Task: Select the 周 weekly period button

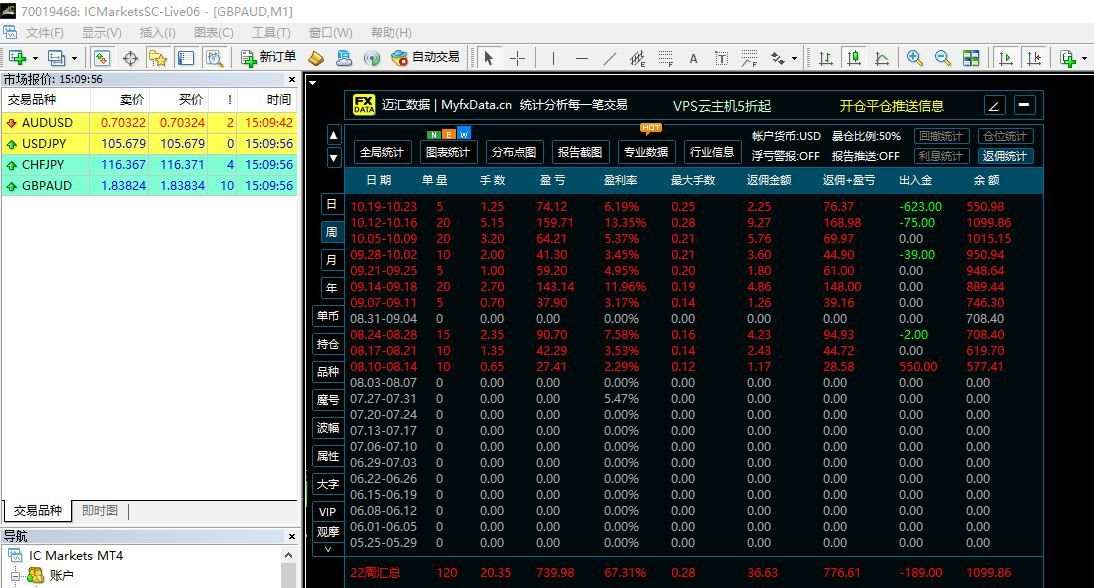Action: pos(331,232)
